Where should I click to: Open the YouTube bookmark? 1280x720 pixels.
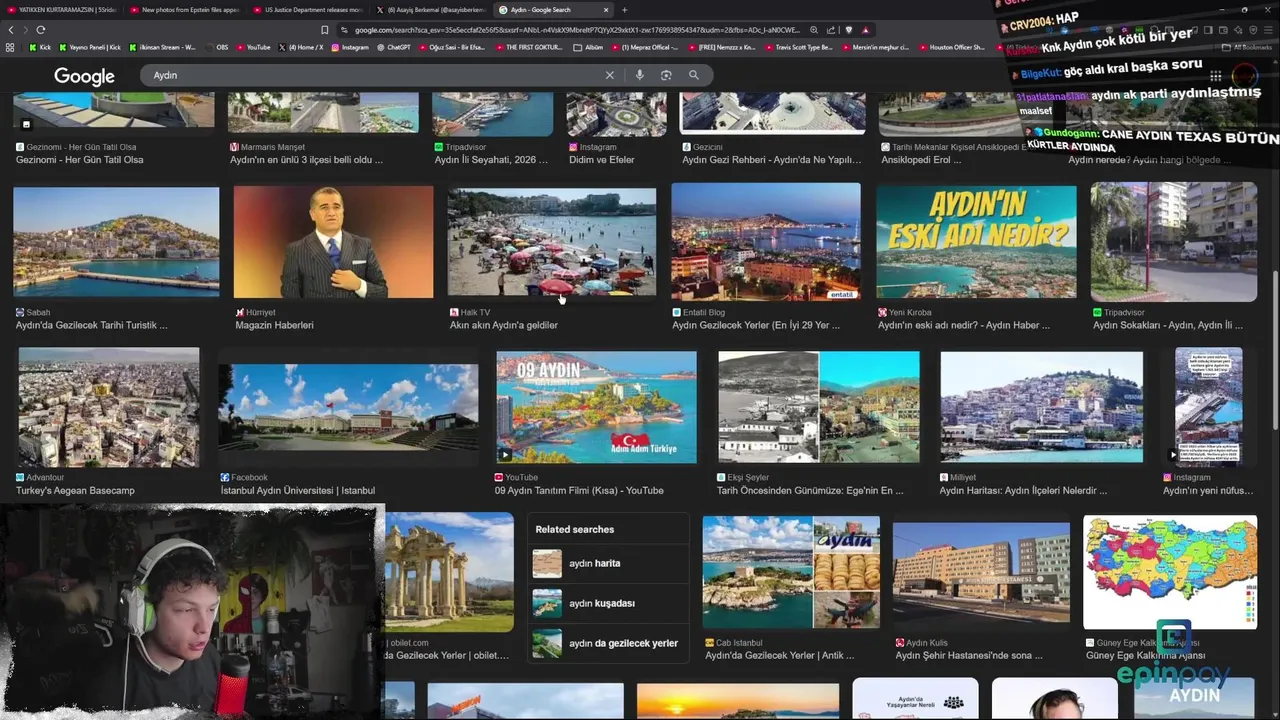[x=253, y=47]
